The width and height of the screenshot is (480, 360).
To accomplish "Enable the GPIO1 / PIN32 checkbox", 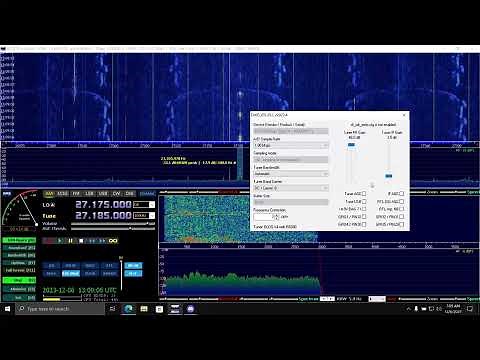I will pyautogui.click(x=364, y=217).
